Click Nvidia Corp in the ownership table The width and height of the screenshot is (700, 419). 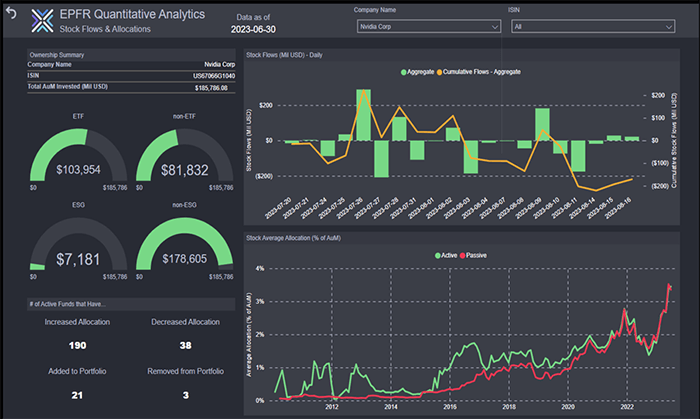(220, 64)
